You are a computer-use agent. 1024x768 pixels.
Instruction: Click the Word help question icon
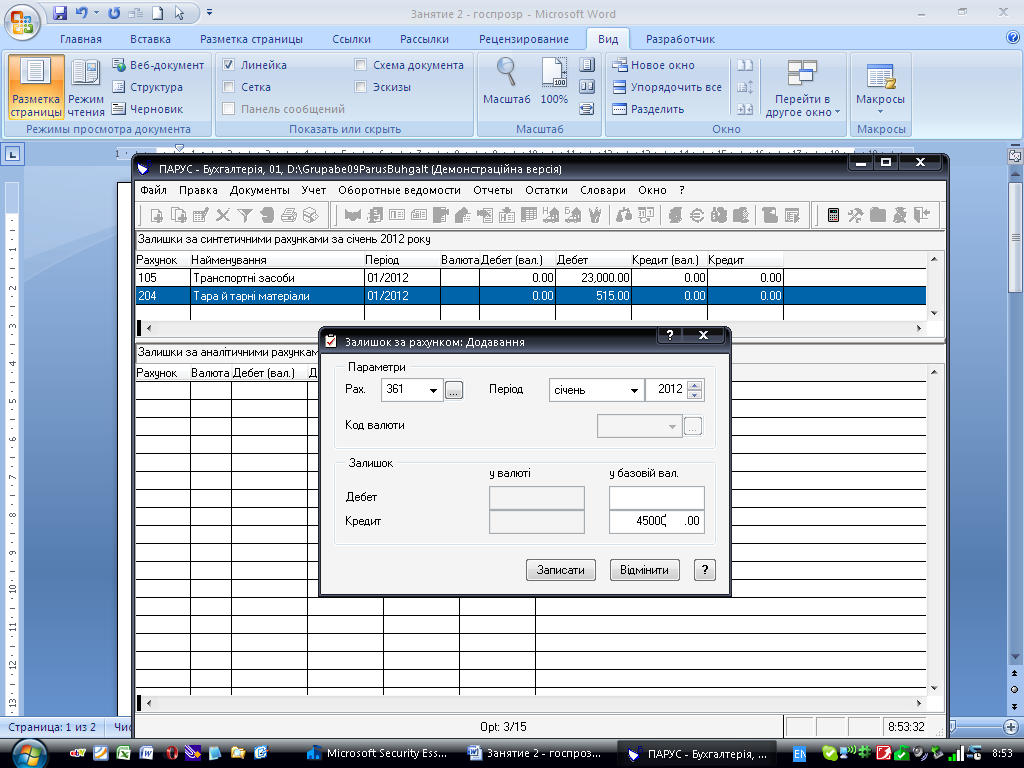(x=1013, y=37)
